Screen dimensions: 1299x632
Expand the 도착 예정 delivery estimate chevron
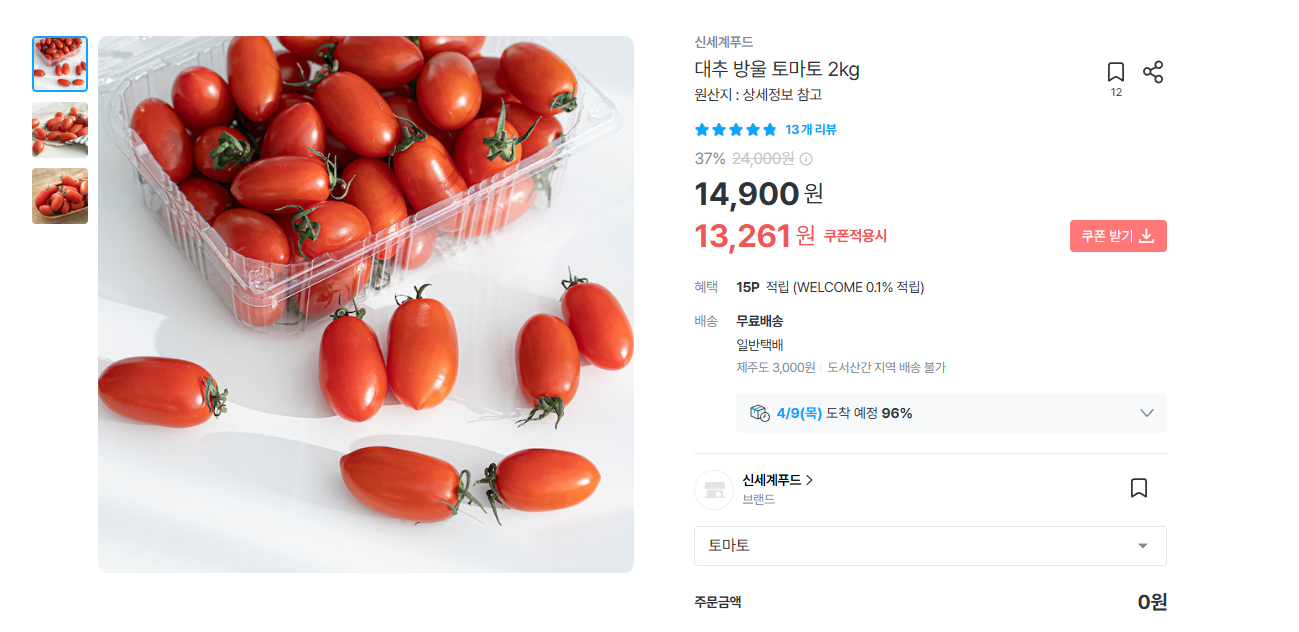pyautogui.click(x=1147, y=413)
